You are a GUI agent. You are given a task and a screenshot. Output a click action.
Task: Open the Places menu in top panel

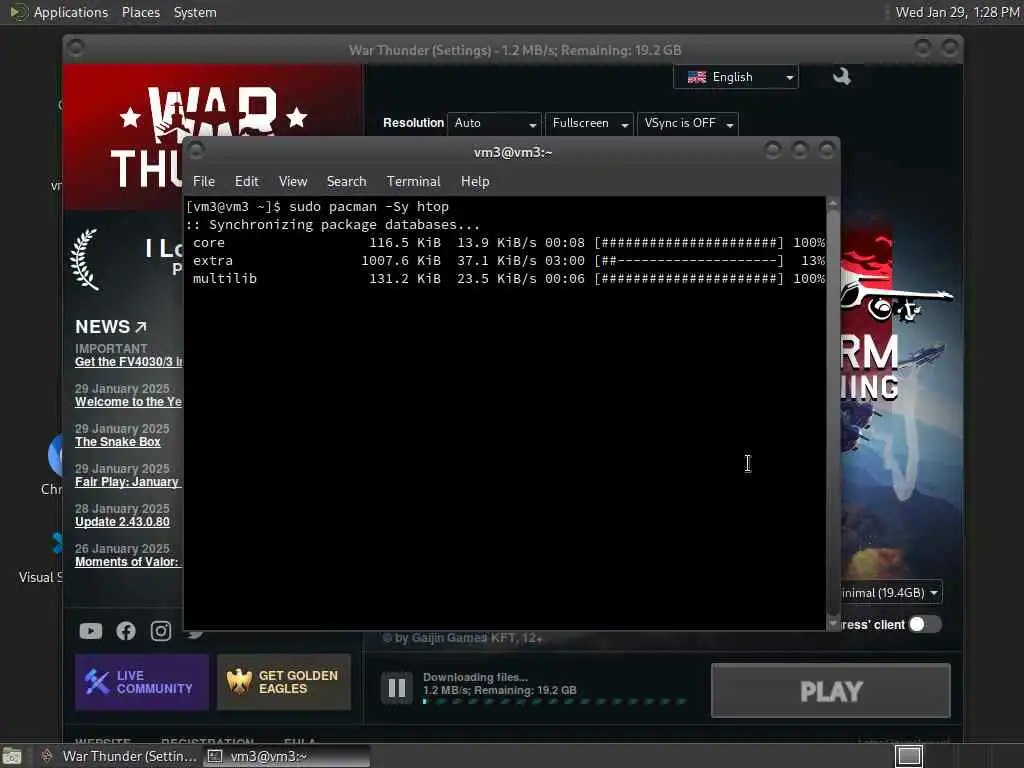(140, 12)
